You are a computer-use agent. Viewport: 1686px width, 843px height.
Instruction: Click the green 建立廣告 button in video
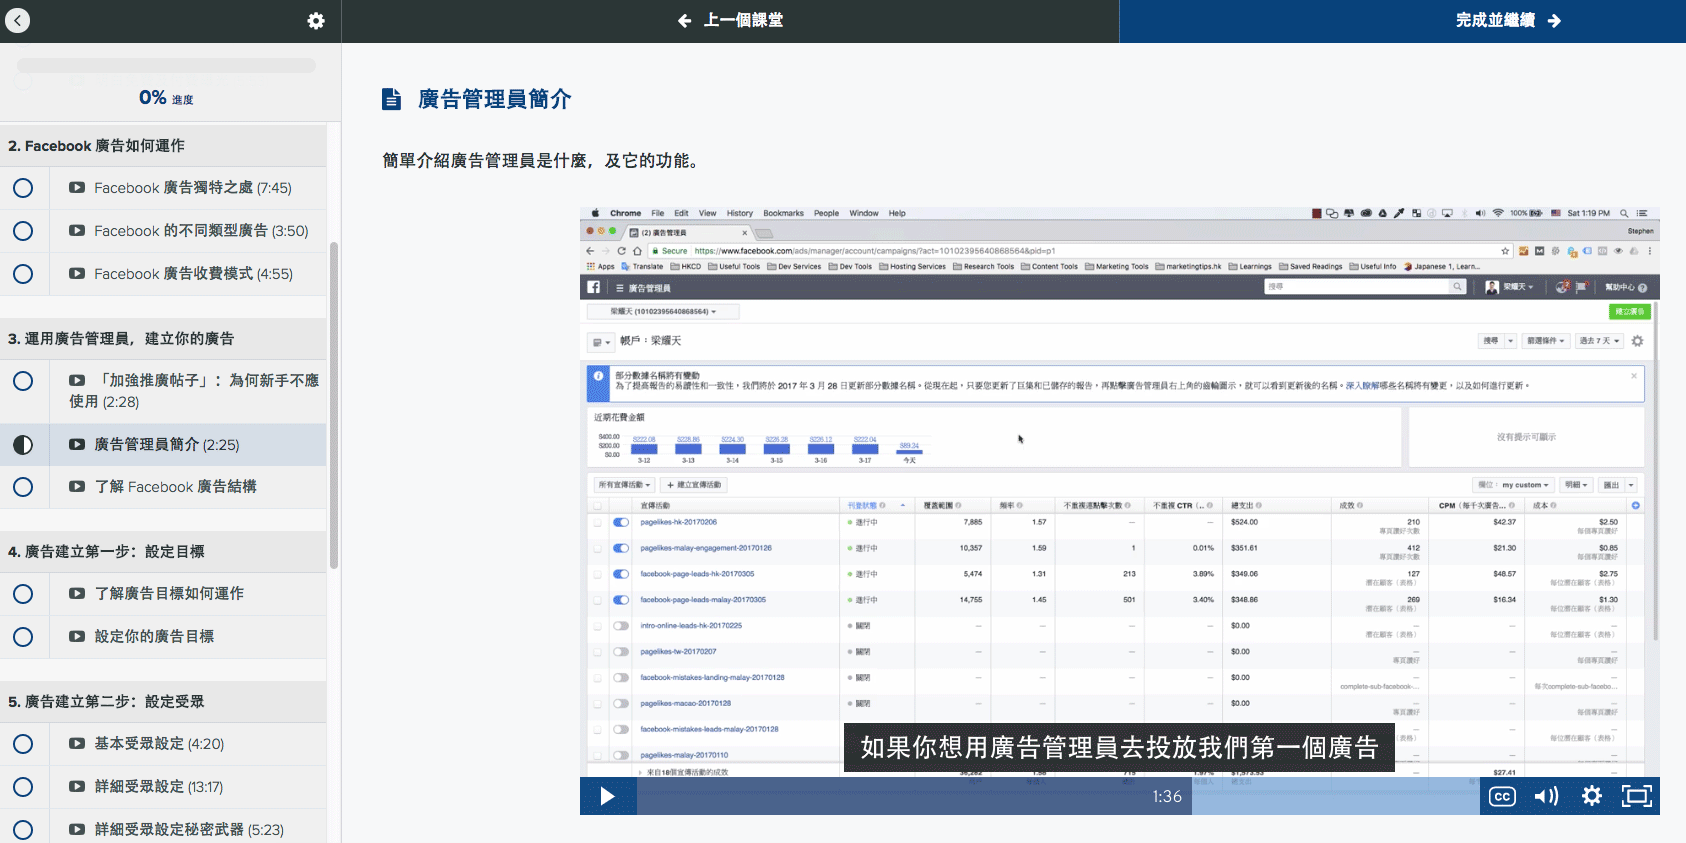coord(1630,312)
